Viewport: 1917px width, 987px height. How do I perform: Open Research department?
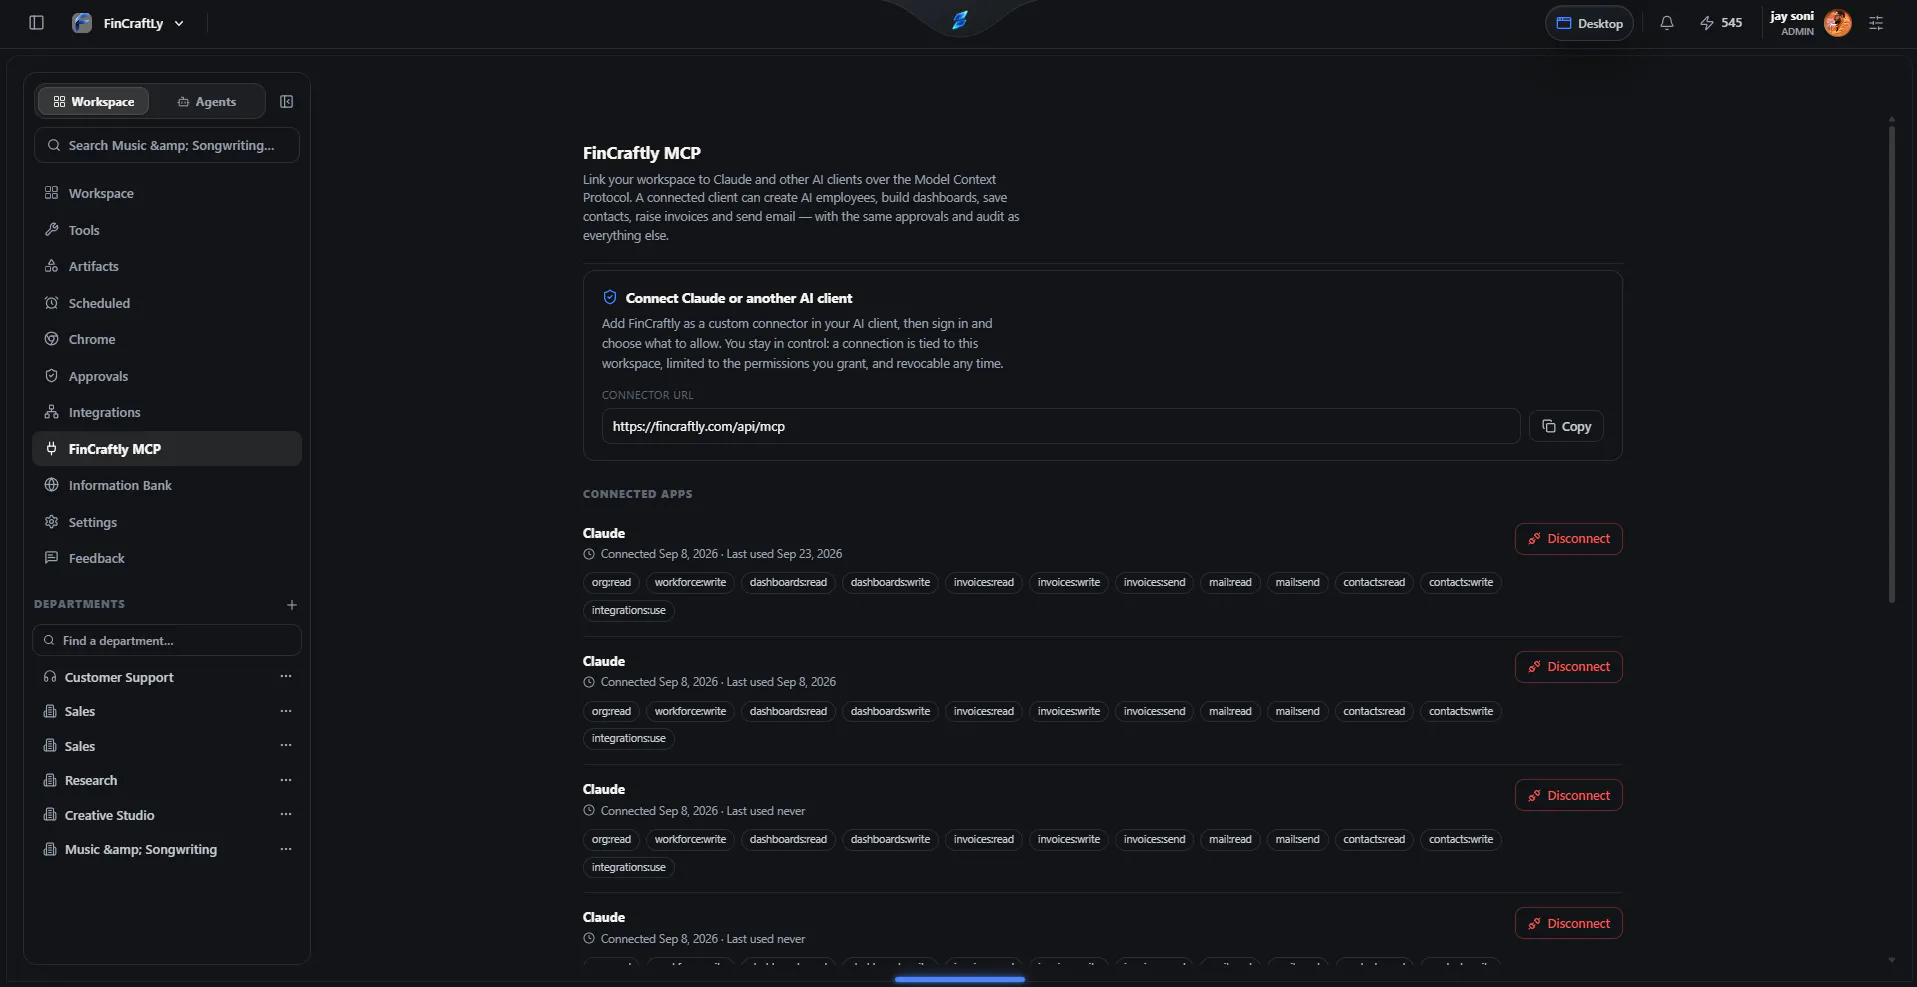point(91,780)
